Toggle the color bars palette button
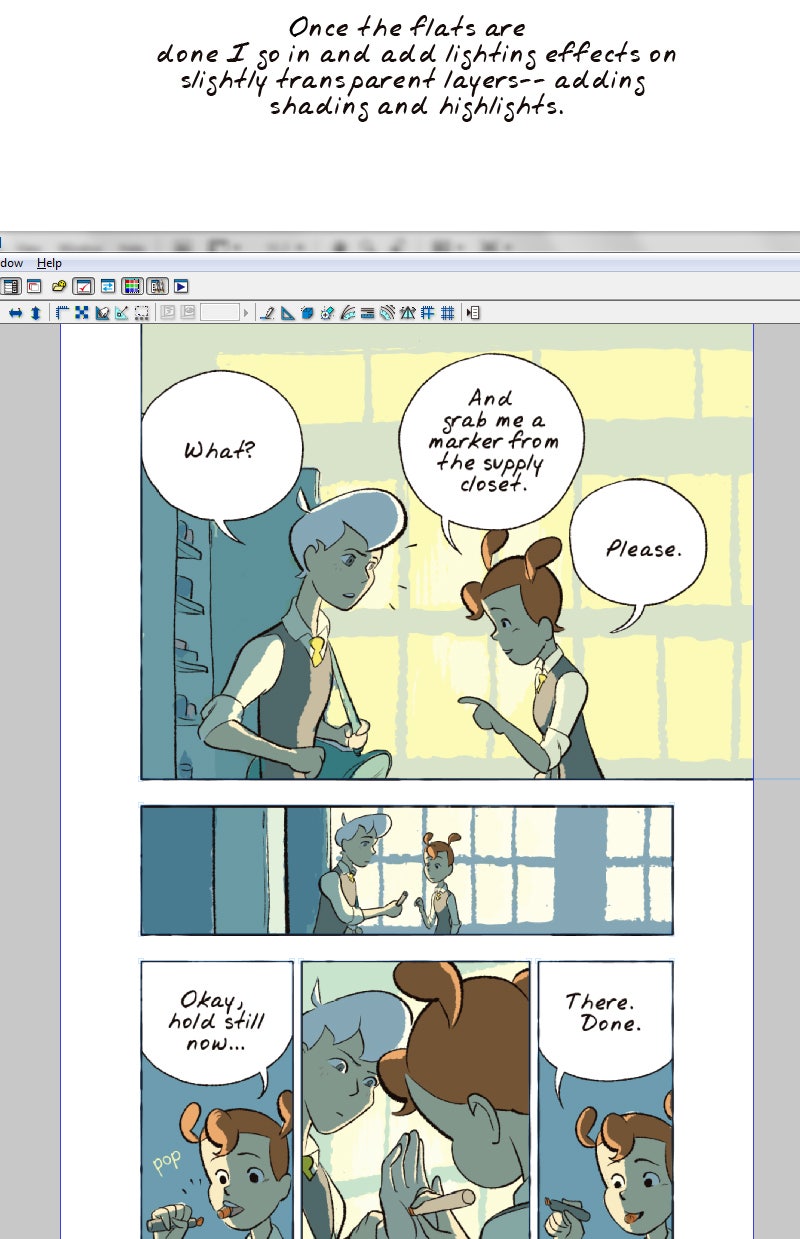Image resolution: width=800 pixels, height=1239 pixels. [132, 286]
